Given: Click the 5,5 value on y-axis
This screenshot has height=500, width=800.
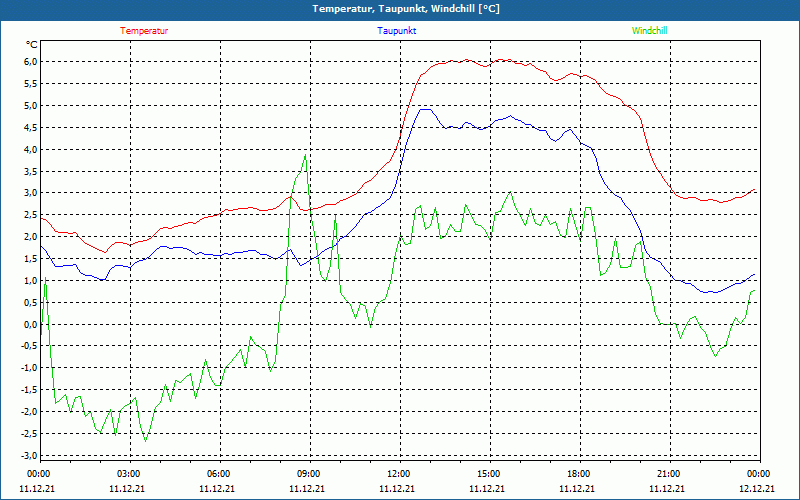Looking at the screenshot, I should [x=31, y=84].
